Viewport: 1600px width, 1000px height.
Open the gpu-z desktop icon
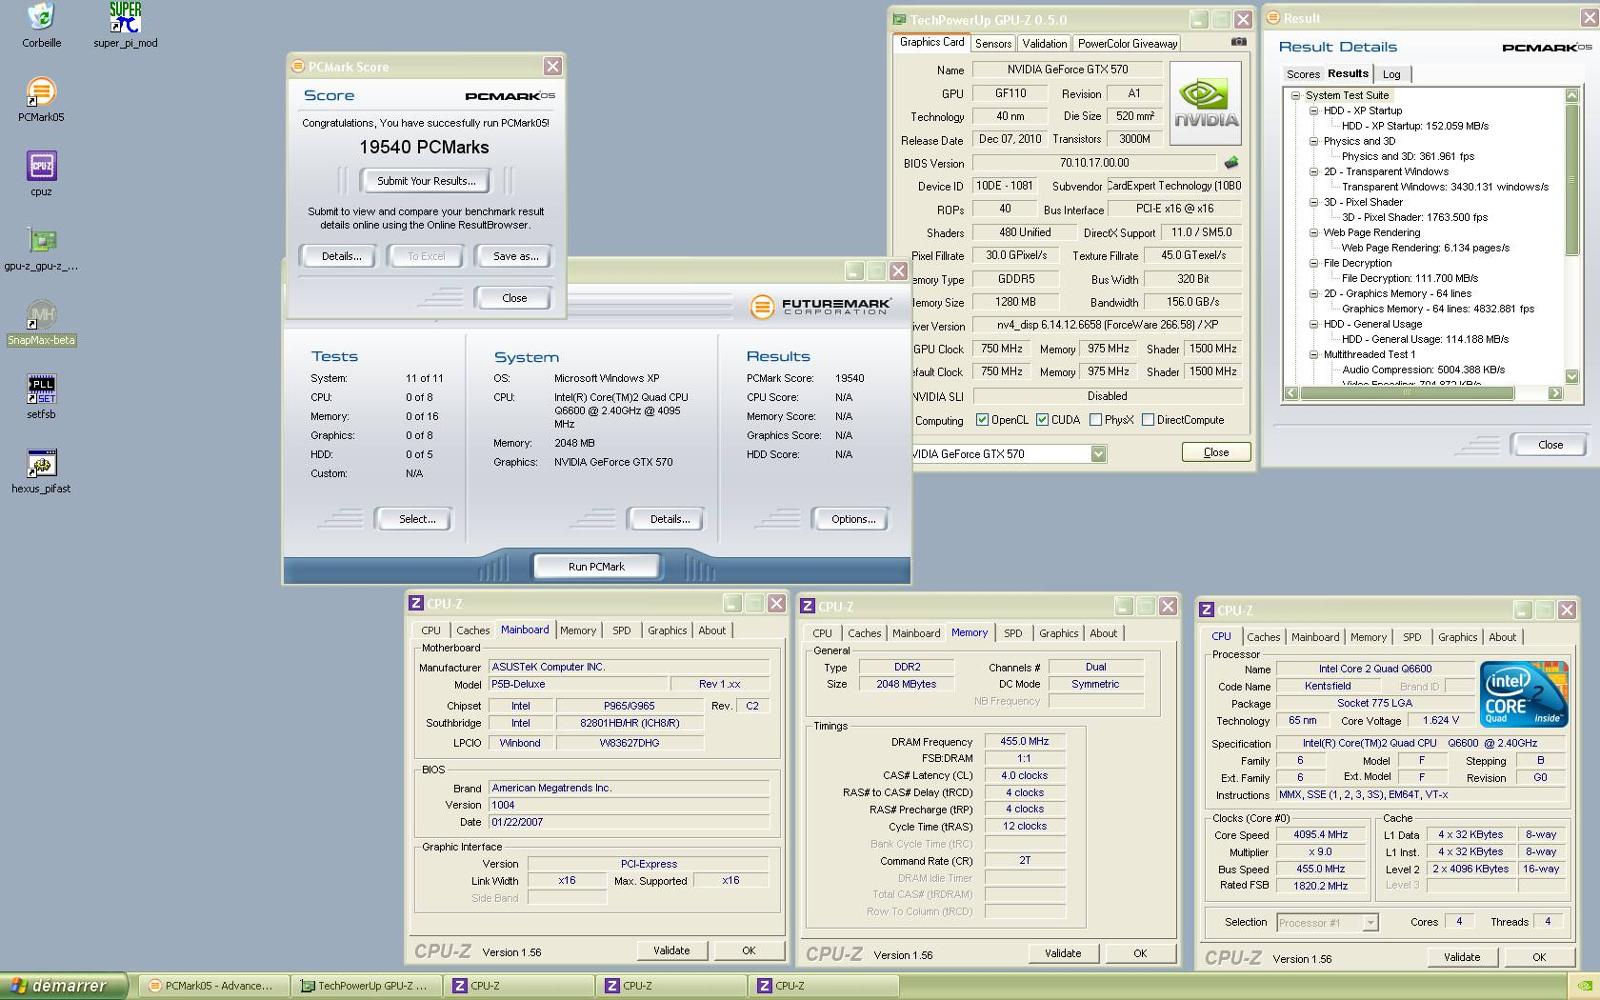pos(41,241)
